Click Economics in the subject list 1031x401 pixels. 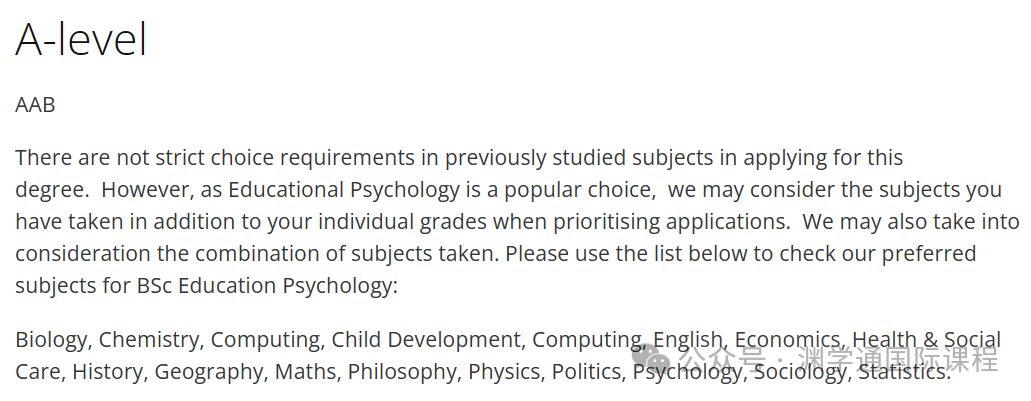790,340
